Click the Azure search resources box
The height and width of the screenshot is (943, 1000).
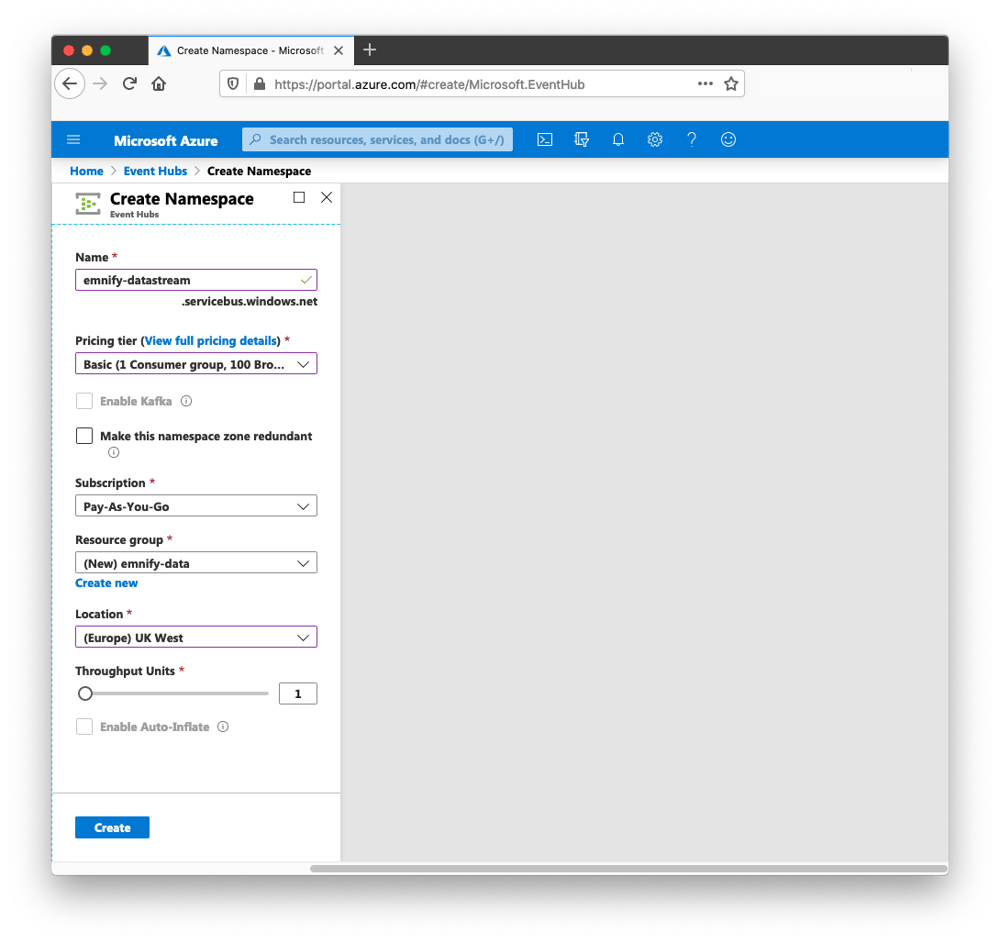[377, 140]
